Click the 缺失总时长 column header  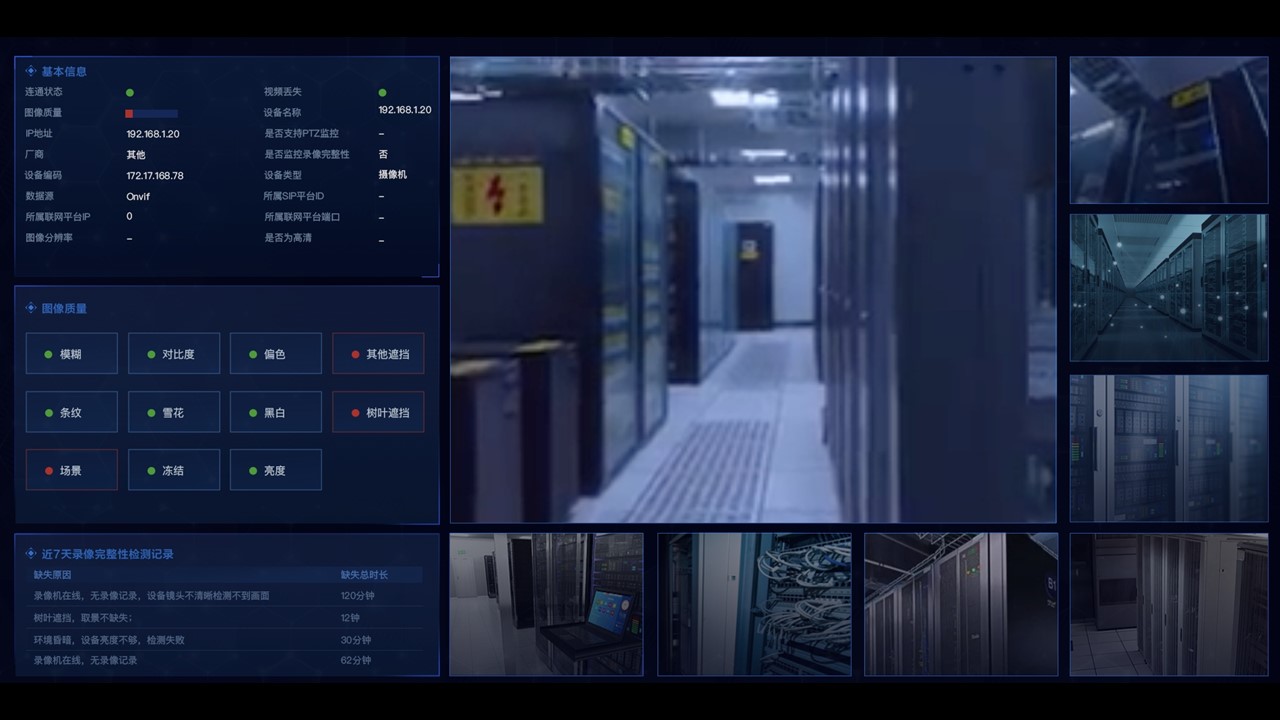[364, 575]
